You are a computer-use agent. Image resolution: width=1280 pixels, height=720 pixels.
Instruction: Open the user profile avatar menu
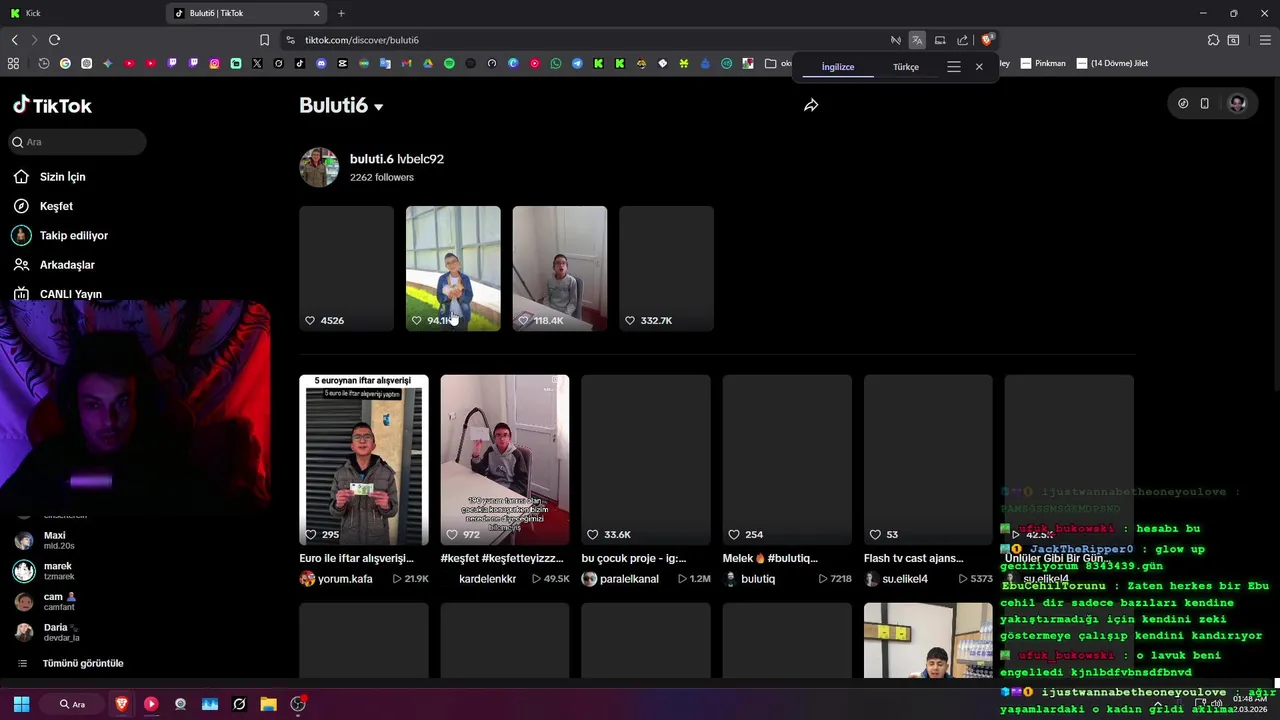[1237, 103]
